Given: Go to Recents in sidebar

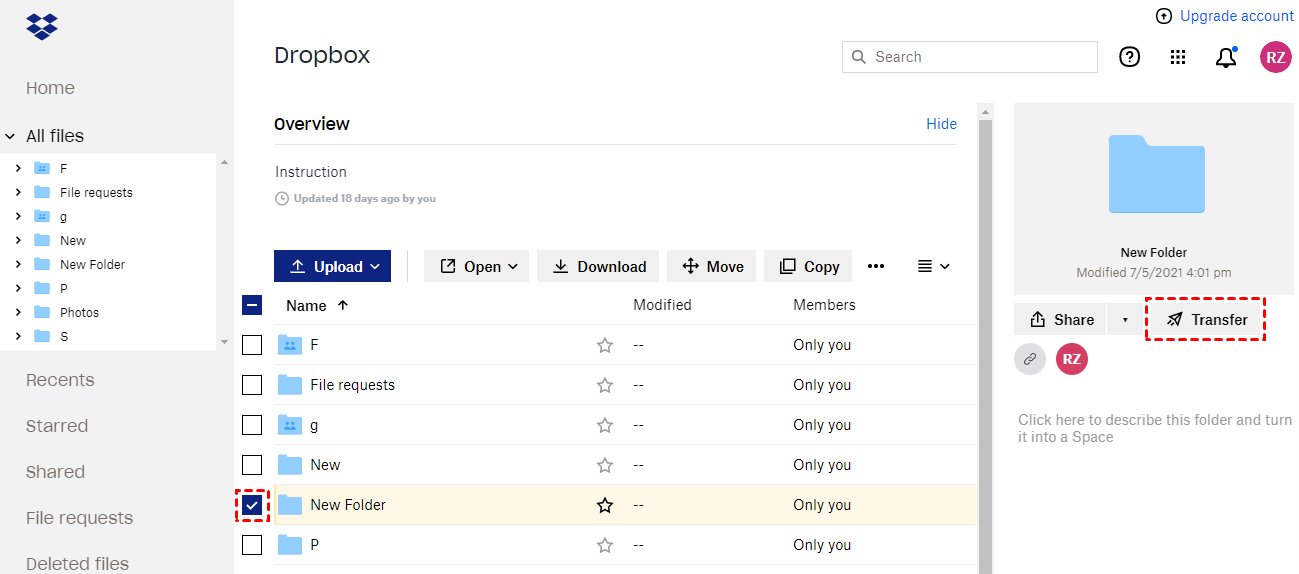Looking at the screenshot, I should pos(60,380).
